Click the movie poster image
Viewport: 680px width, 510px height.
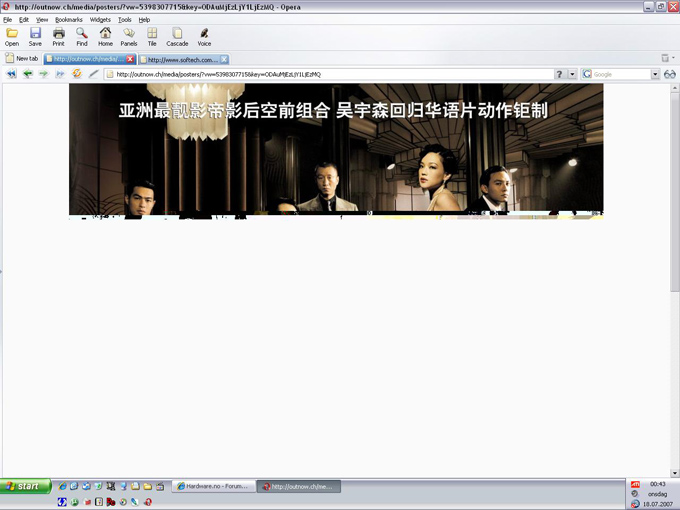(336, 151)
